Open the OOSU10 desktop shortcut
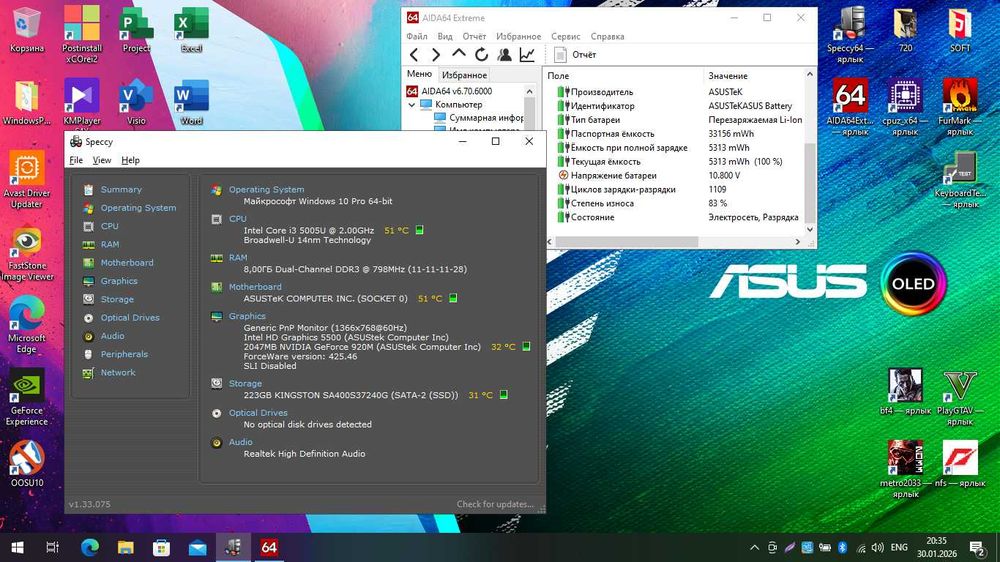 click(27, 464)
